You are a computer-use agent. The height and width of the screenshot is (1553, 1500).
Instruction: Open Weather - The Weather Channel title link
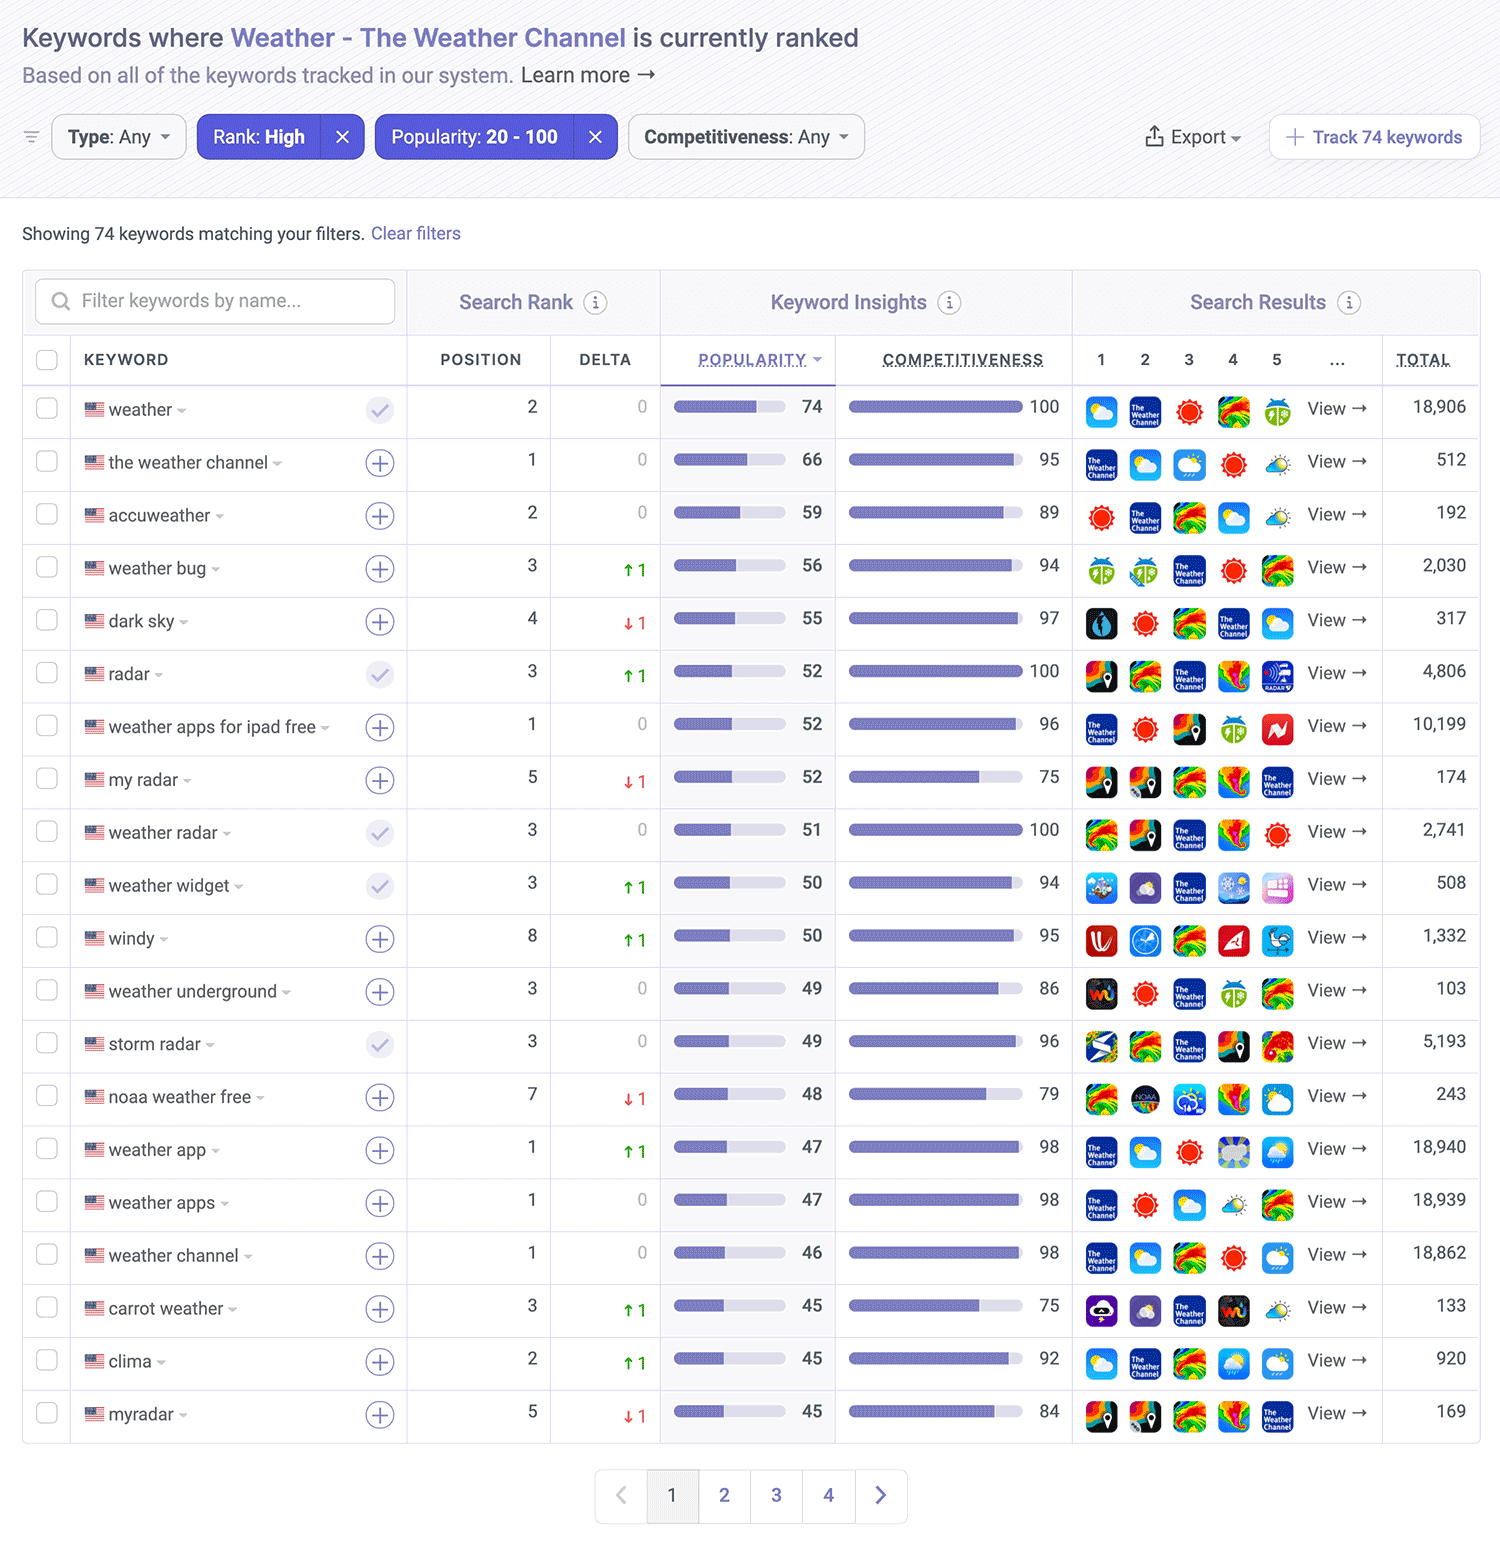[x=428, y=38]
